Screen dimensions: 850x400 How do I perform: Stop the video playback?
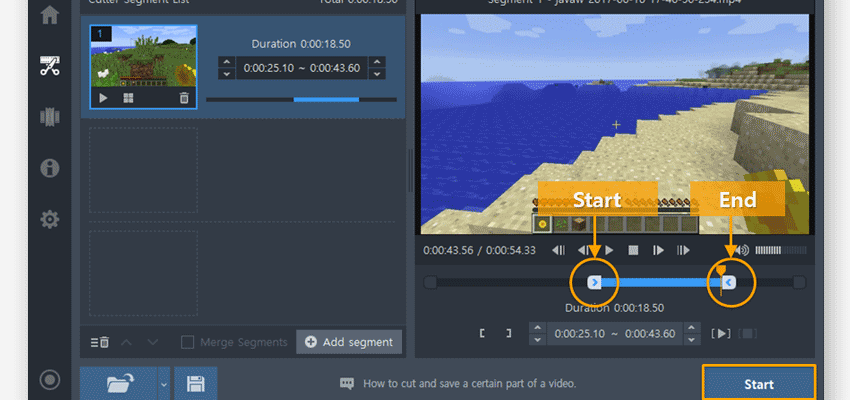pos(633,250)
